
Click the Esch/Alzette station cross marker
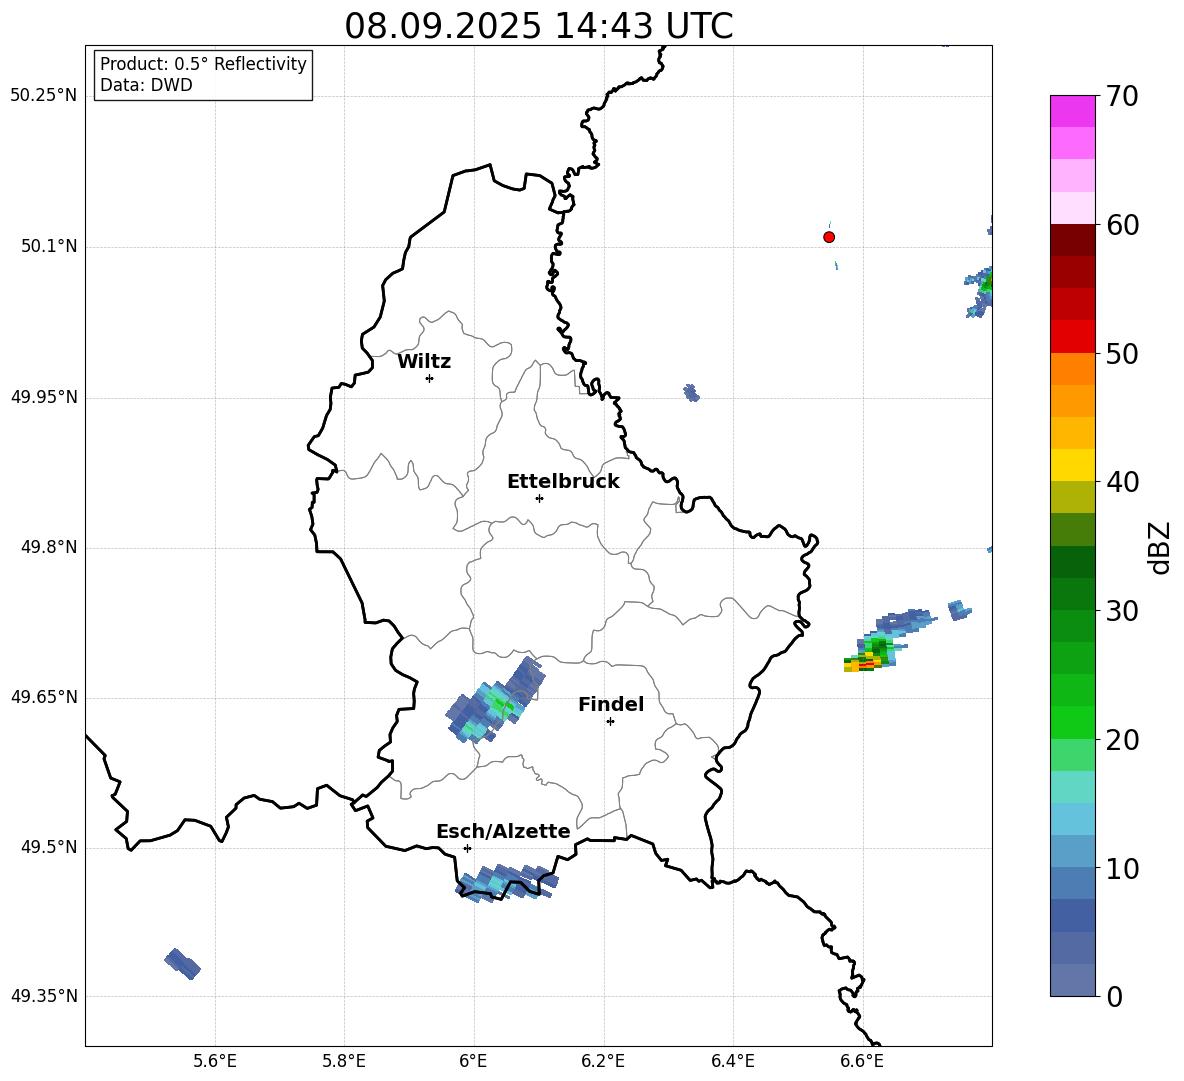click(x=467, y=848)
